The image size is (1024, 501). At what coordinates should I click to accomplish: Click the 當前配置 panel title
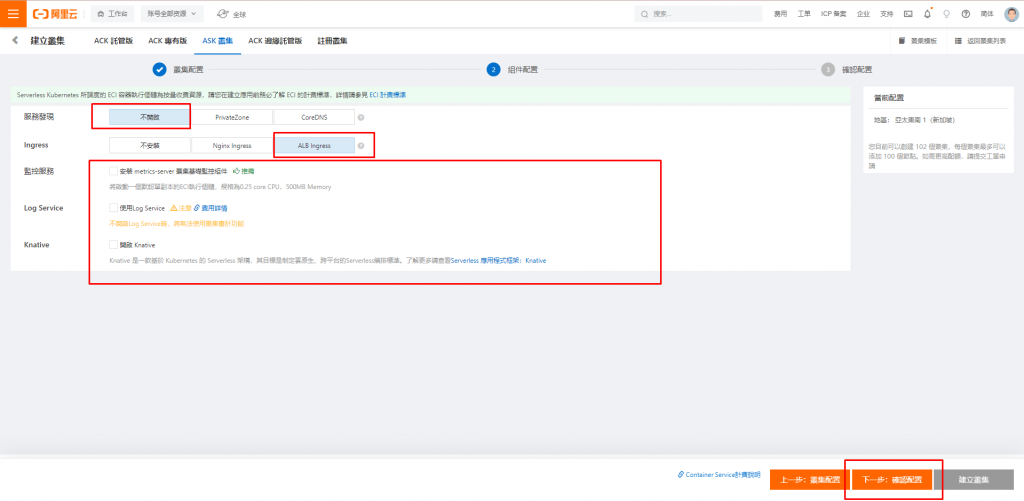(x=889, y=98)
